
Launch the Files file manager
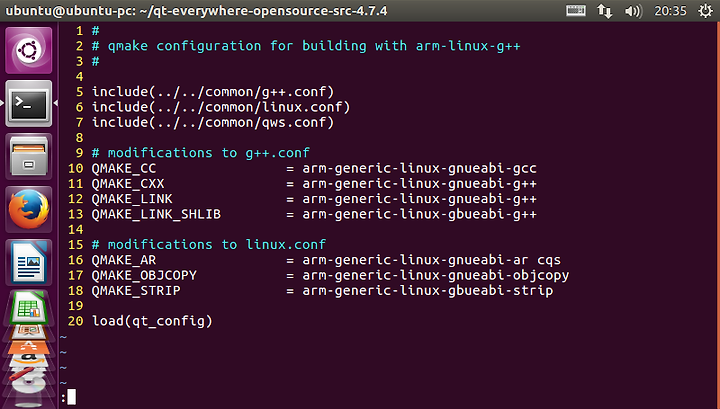pos(28,156)
